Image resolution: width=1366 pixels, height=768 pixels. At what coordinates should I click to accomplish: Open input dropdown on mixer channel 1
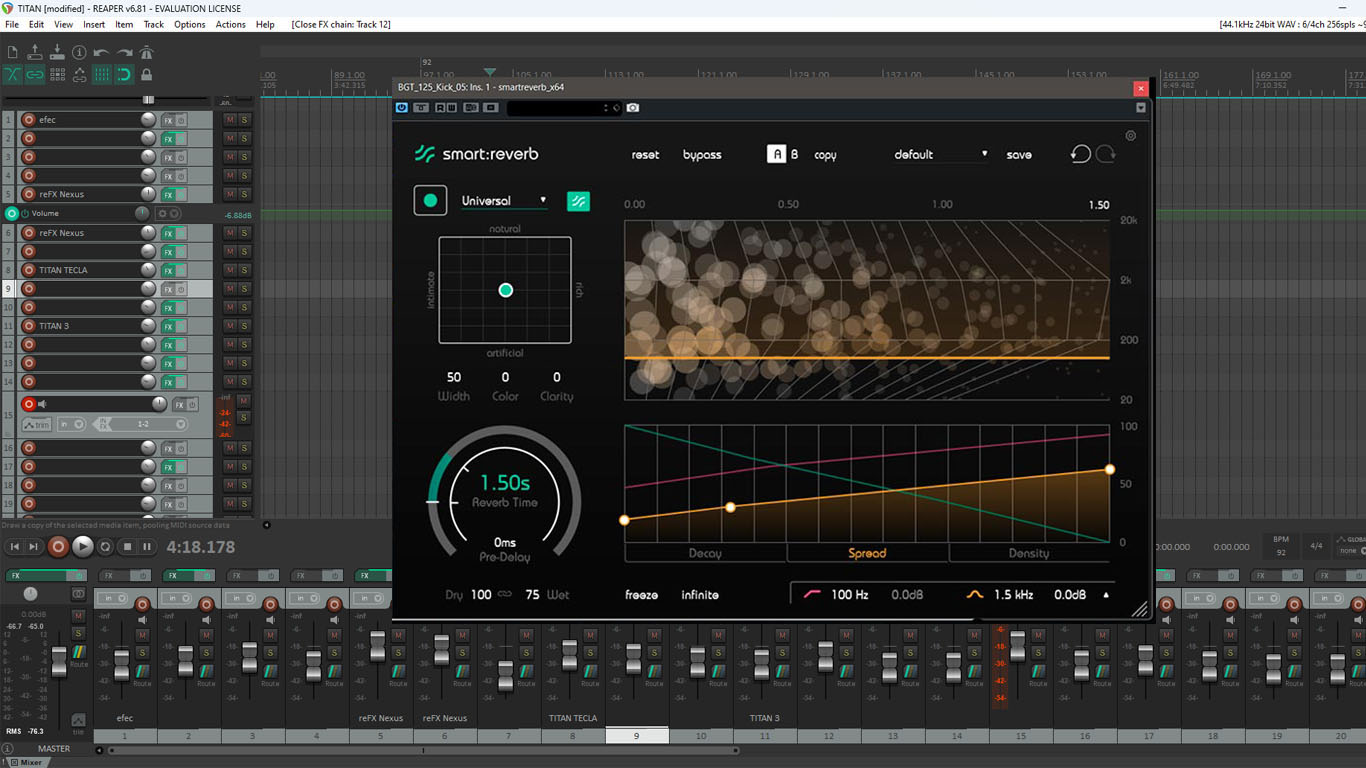111,599
